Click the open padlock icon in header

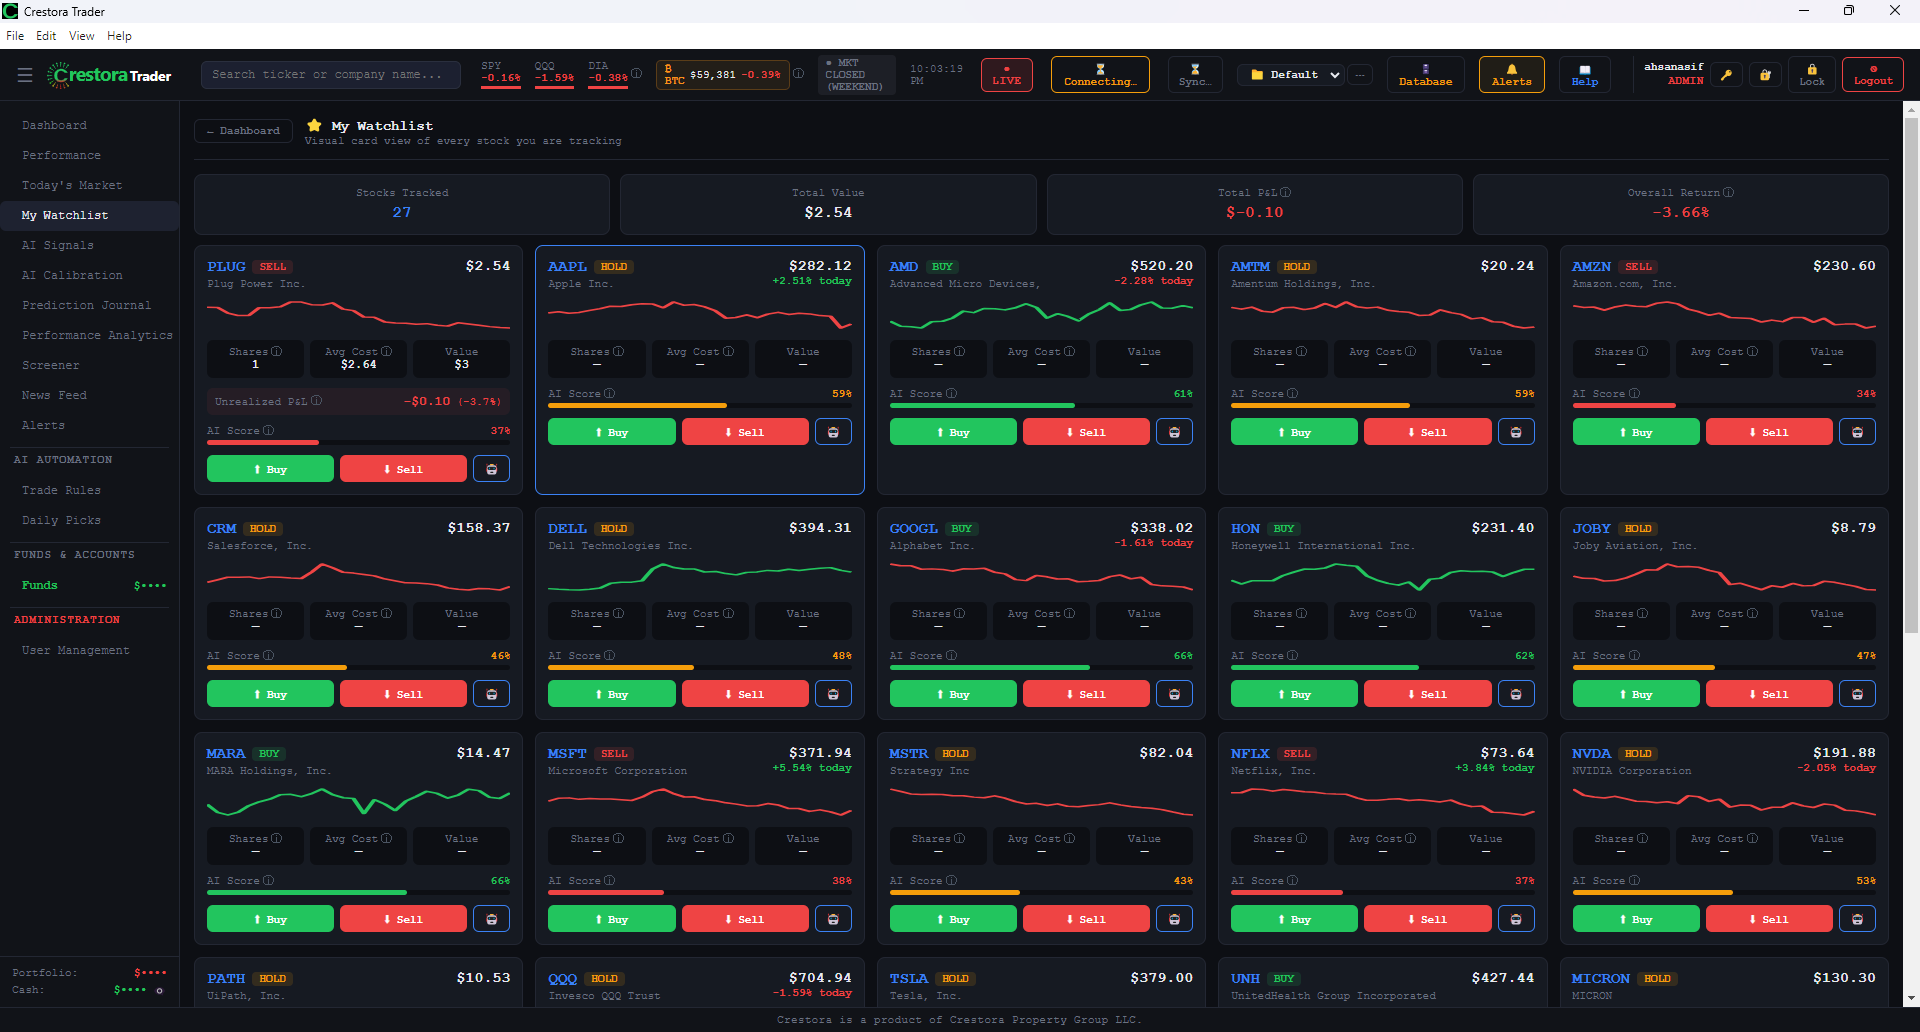pyautogui.click(x=1765, y=75)
